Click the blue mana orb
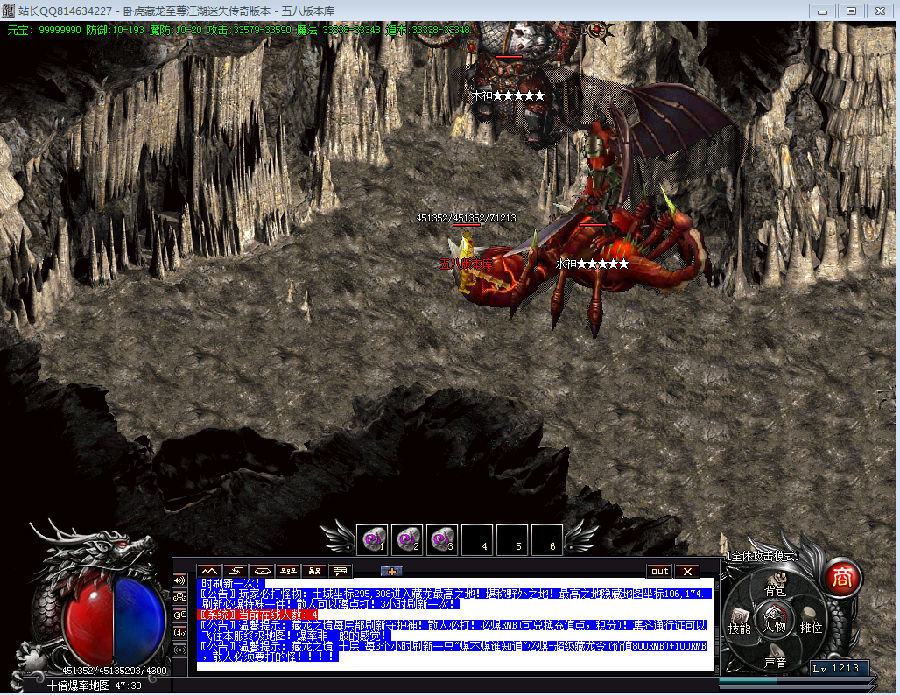Image resolution: width=900 pixels, height=695 pixels. 139,620
